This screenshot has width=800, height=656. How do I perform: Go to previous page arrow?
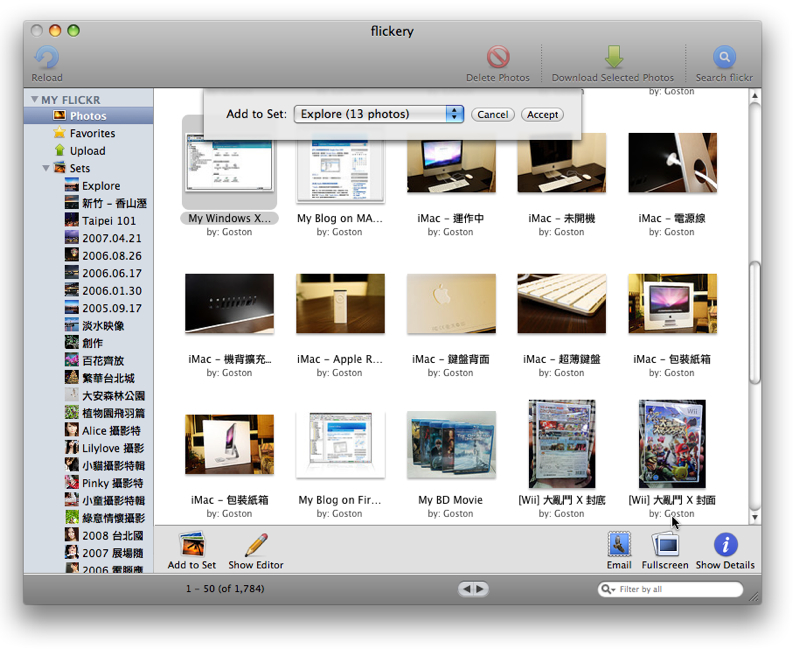tap(466, 589)
